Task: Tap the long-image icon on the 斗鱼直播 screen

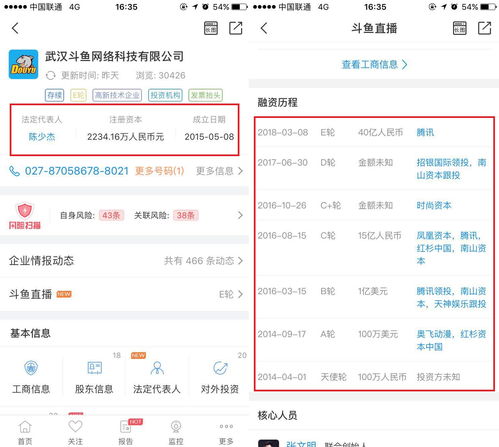Action: tap(460, 28)
